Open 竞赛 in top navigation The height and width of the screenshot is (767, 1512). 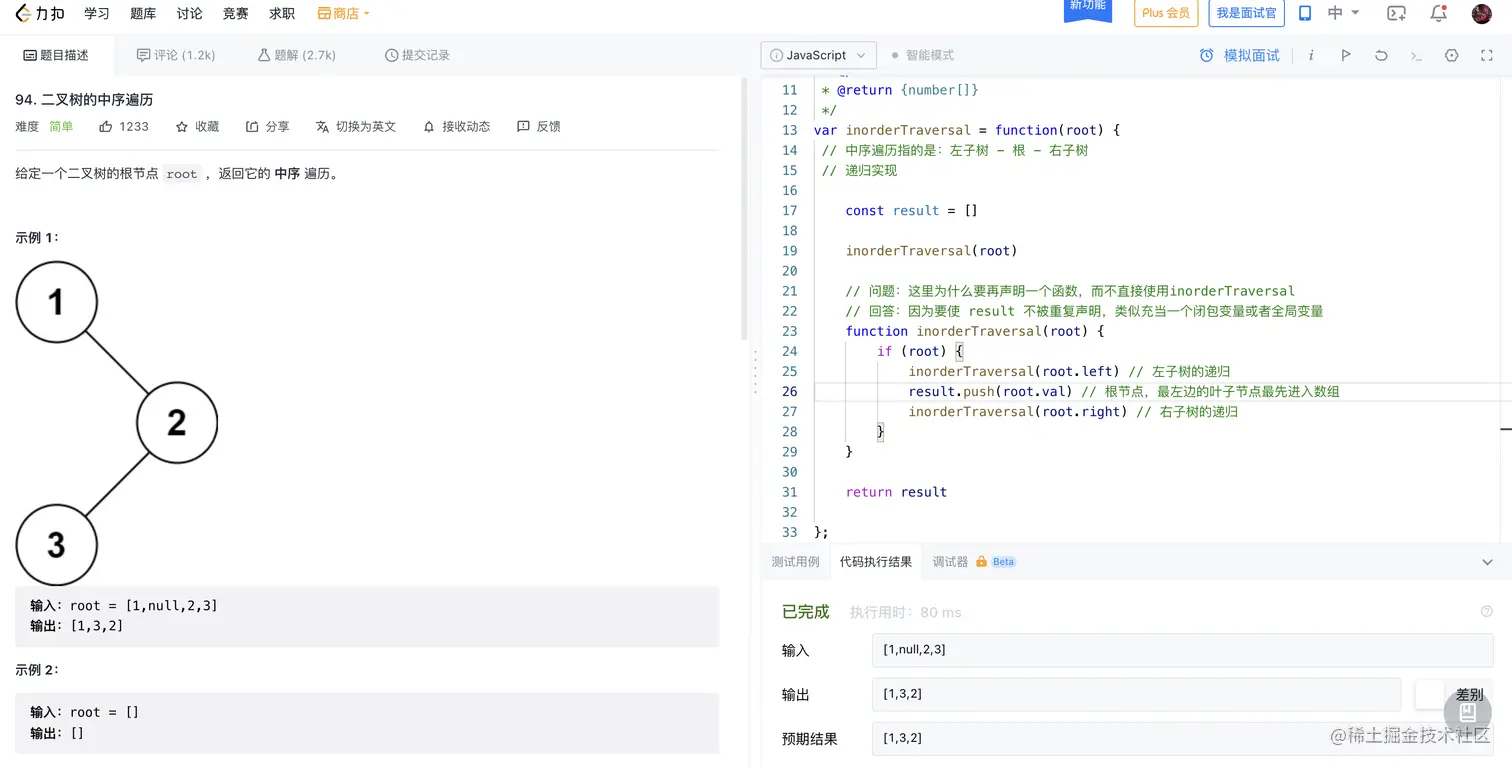(x=235, y=14)
